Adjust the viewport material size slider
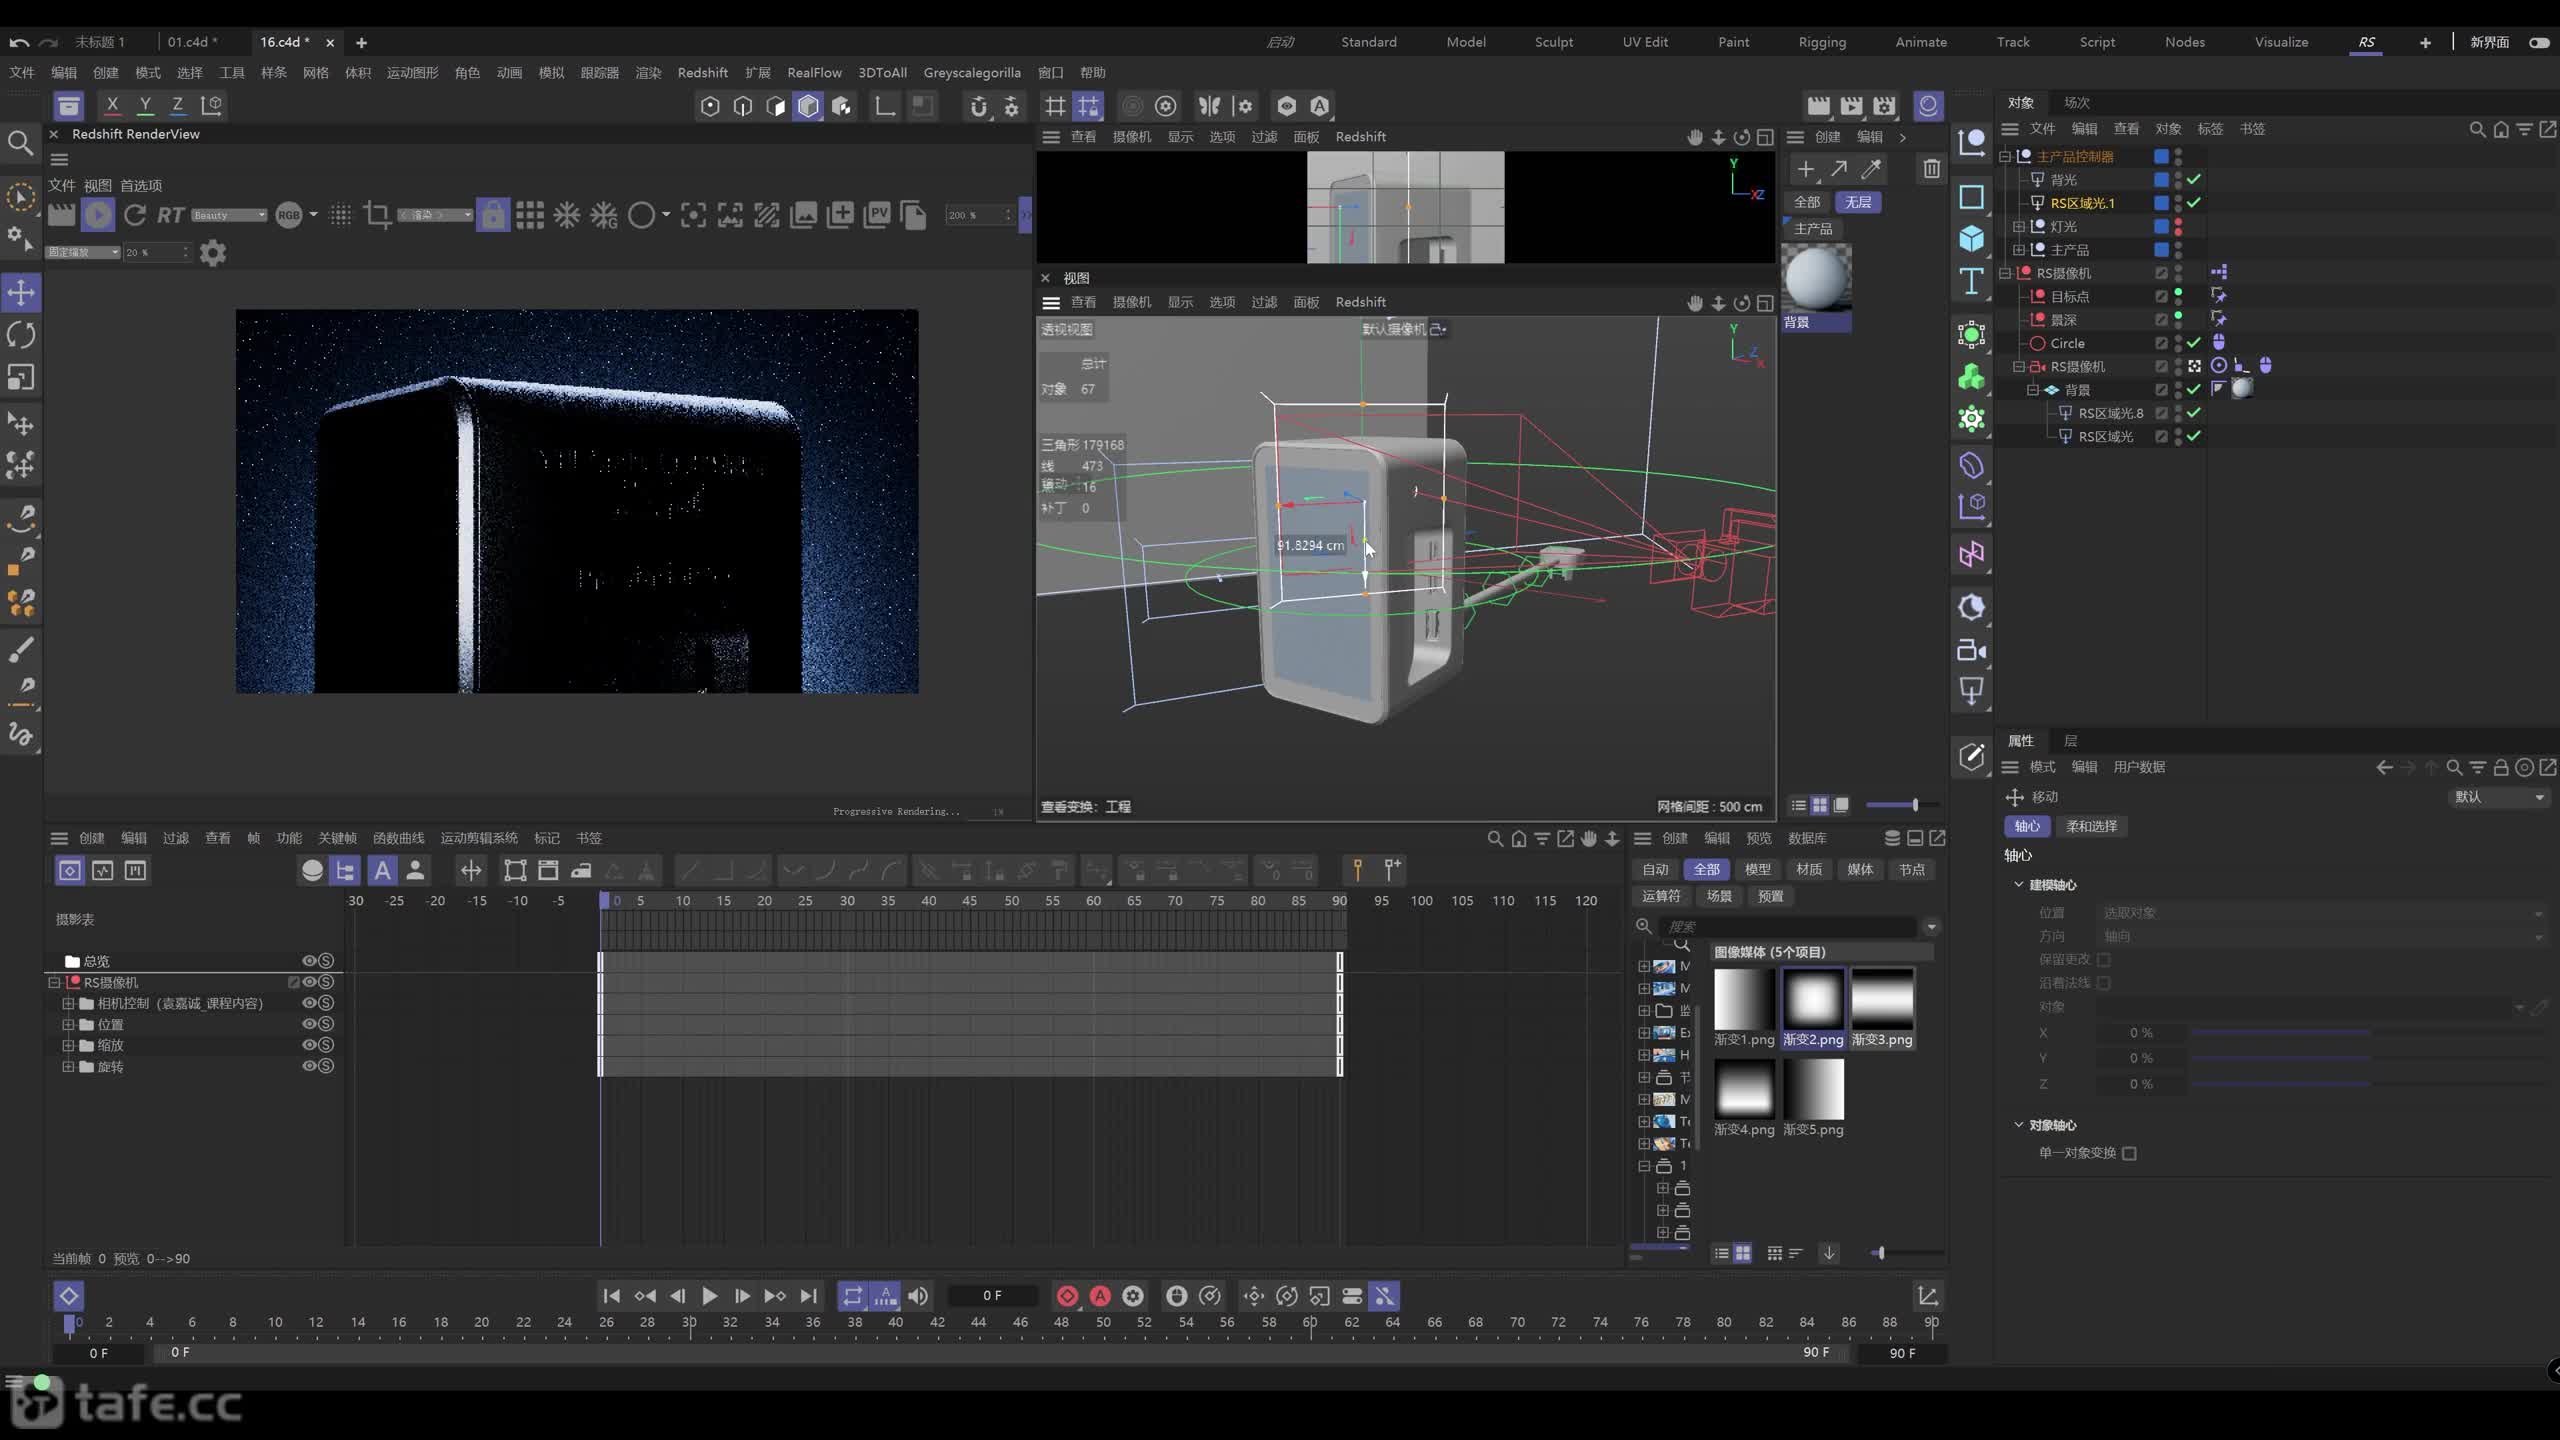The height and width of the screenshot is (1440, 2560). [x=1914, y=805]
